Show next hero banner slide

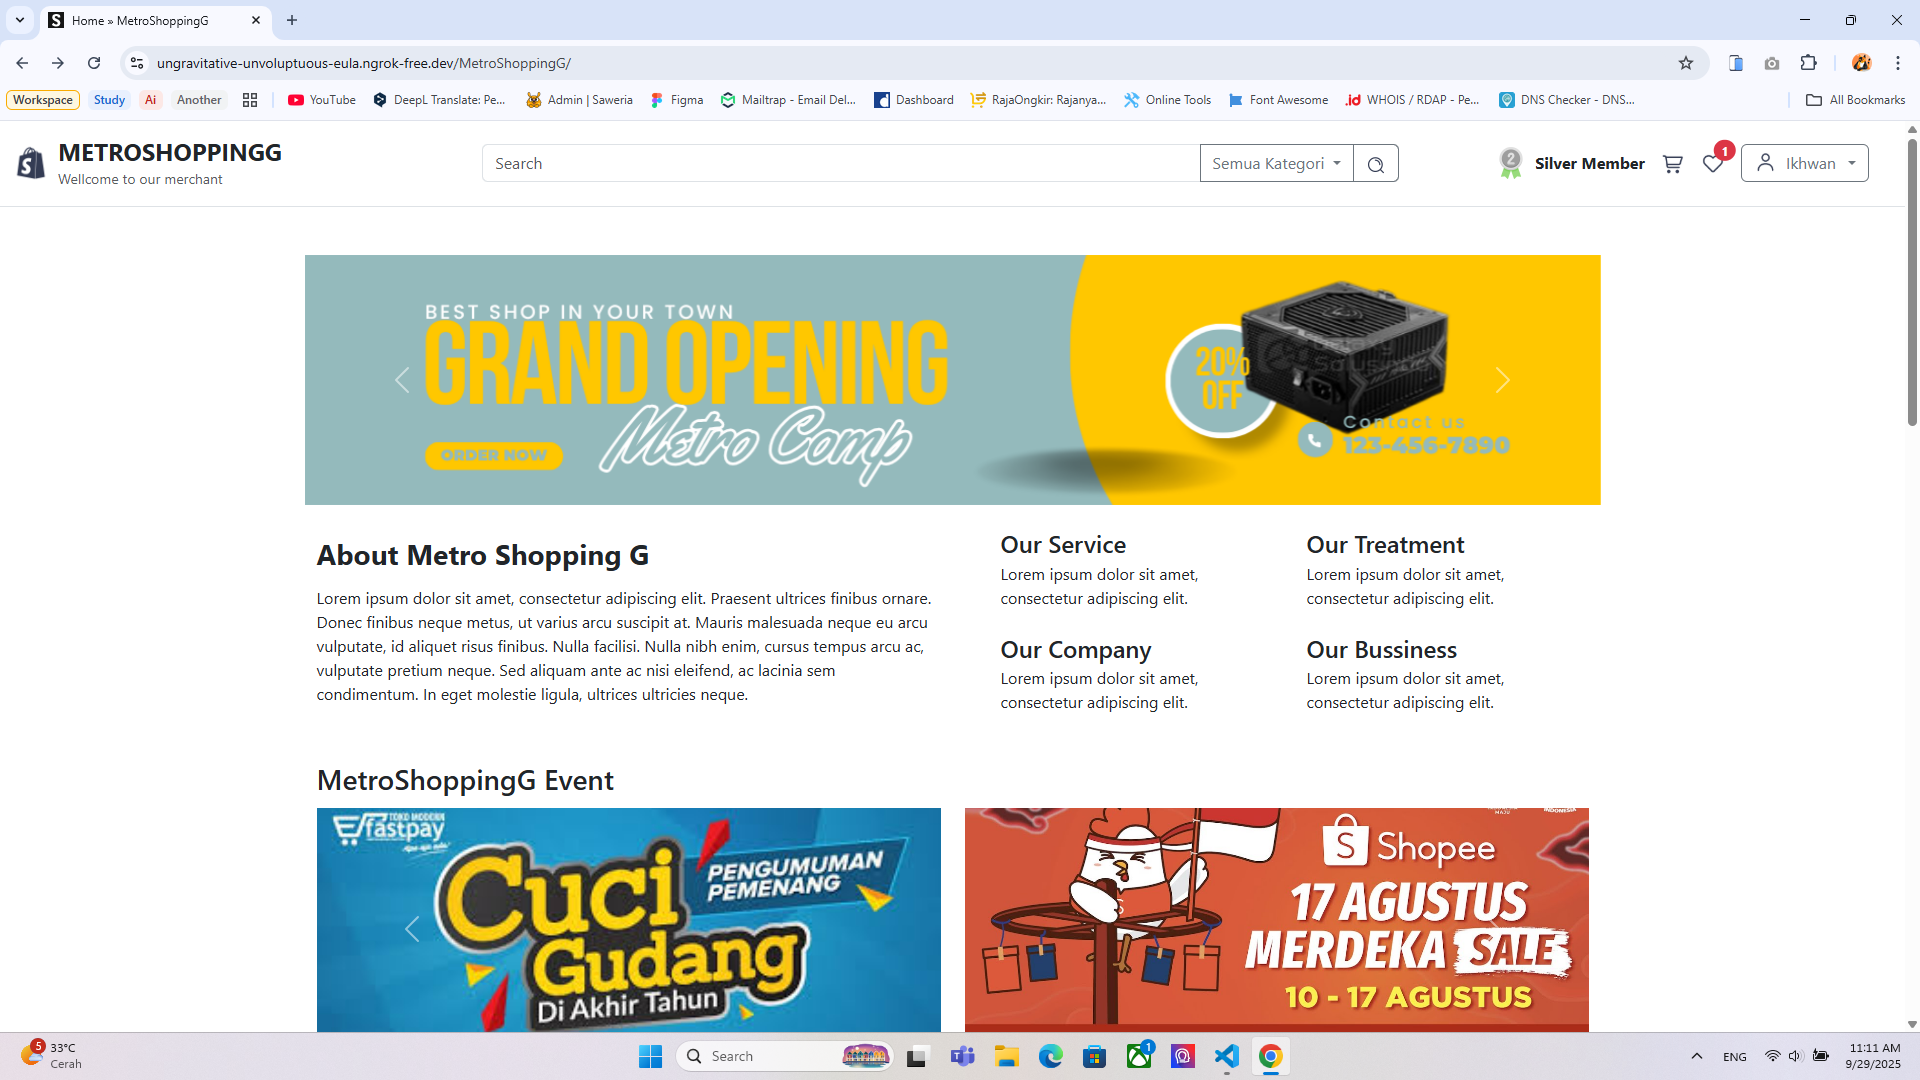pyautogui.click(x=1502, y=380)
